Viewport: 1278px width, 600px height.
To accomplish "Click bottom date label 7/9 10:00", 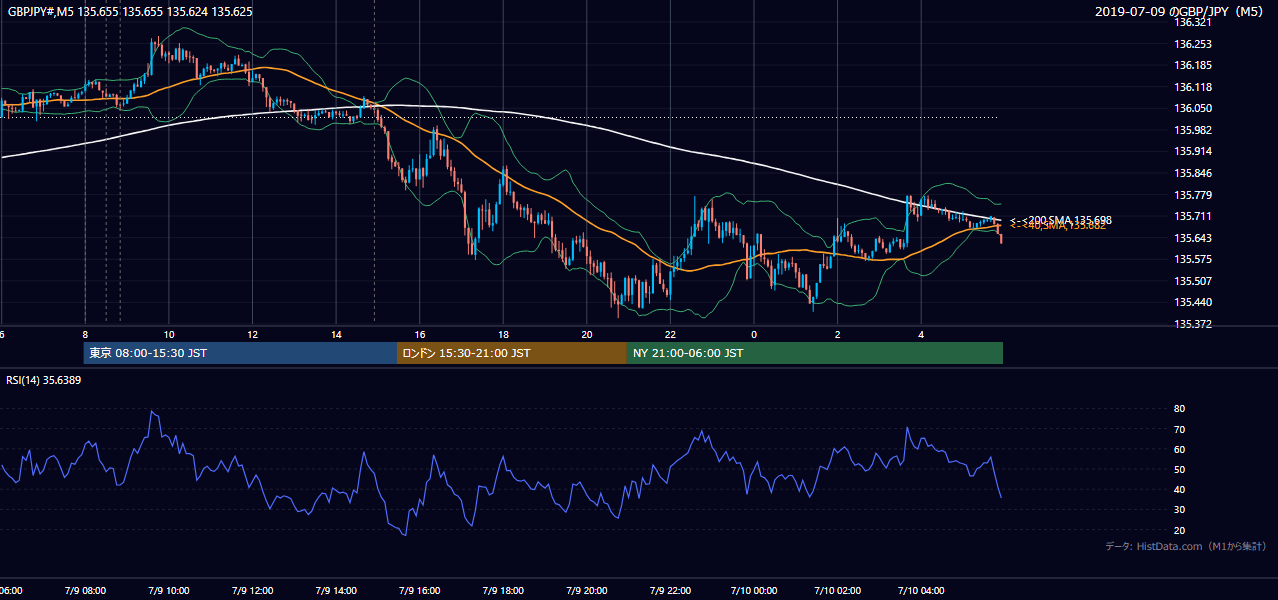I will 168,591.
